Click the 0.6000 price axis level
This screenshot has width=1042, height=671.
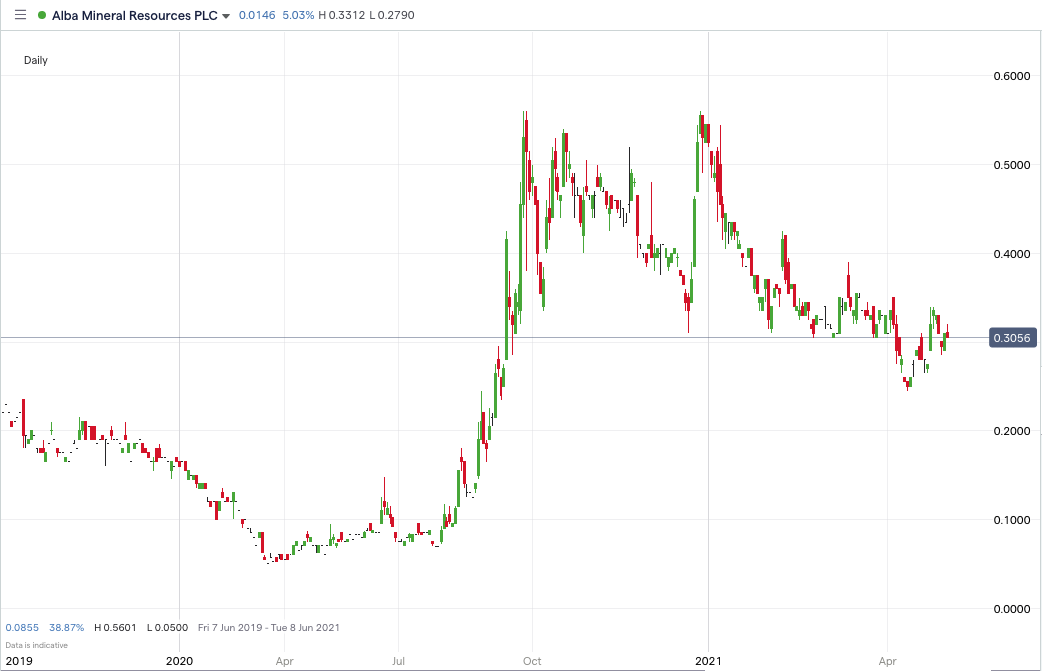click(x=1010, y=76)
